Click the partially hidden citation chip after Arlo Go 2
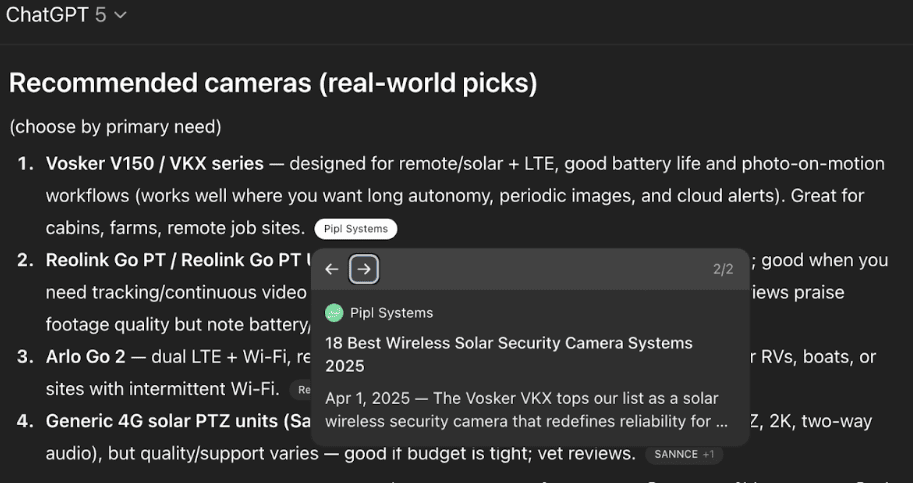Screen dimensions: 913x483 tap(301, 389)
